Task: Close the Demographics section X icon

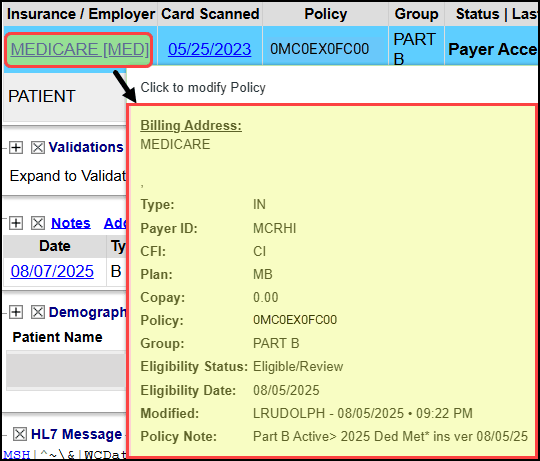Action: [38, 312]
